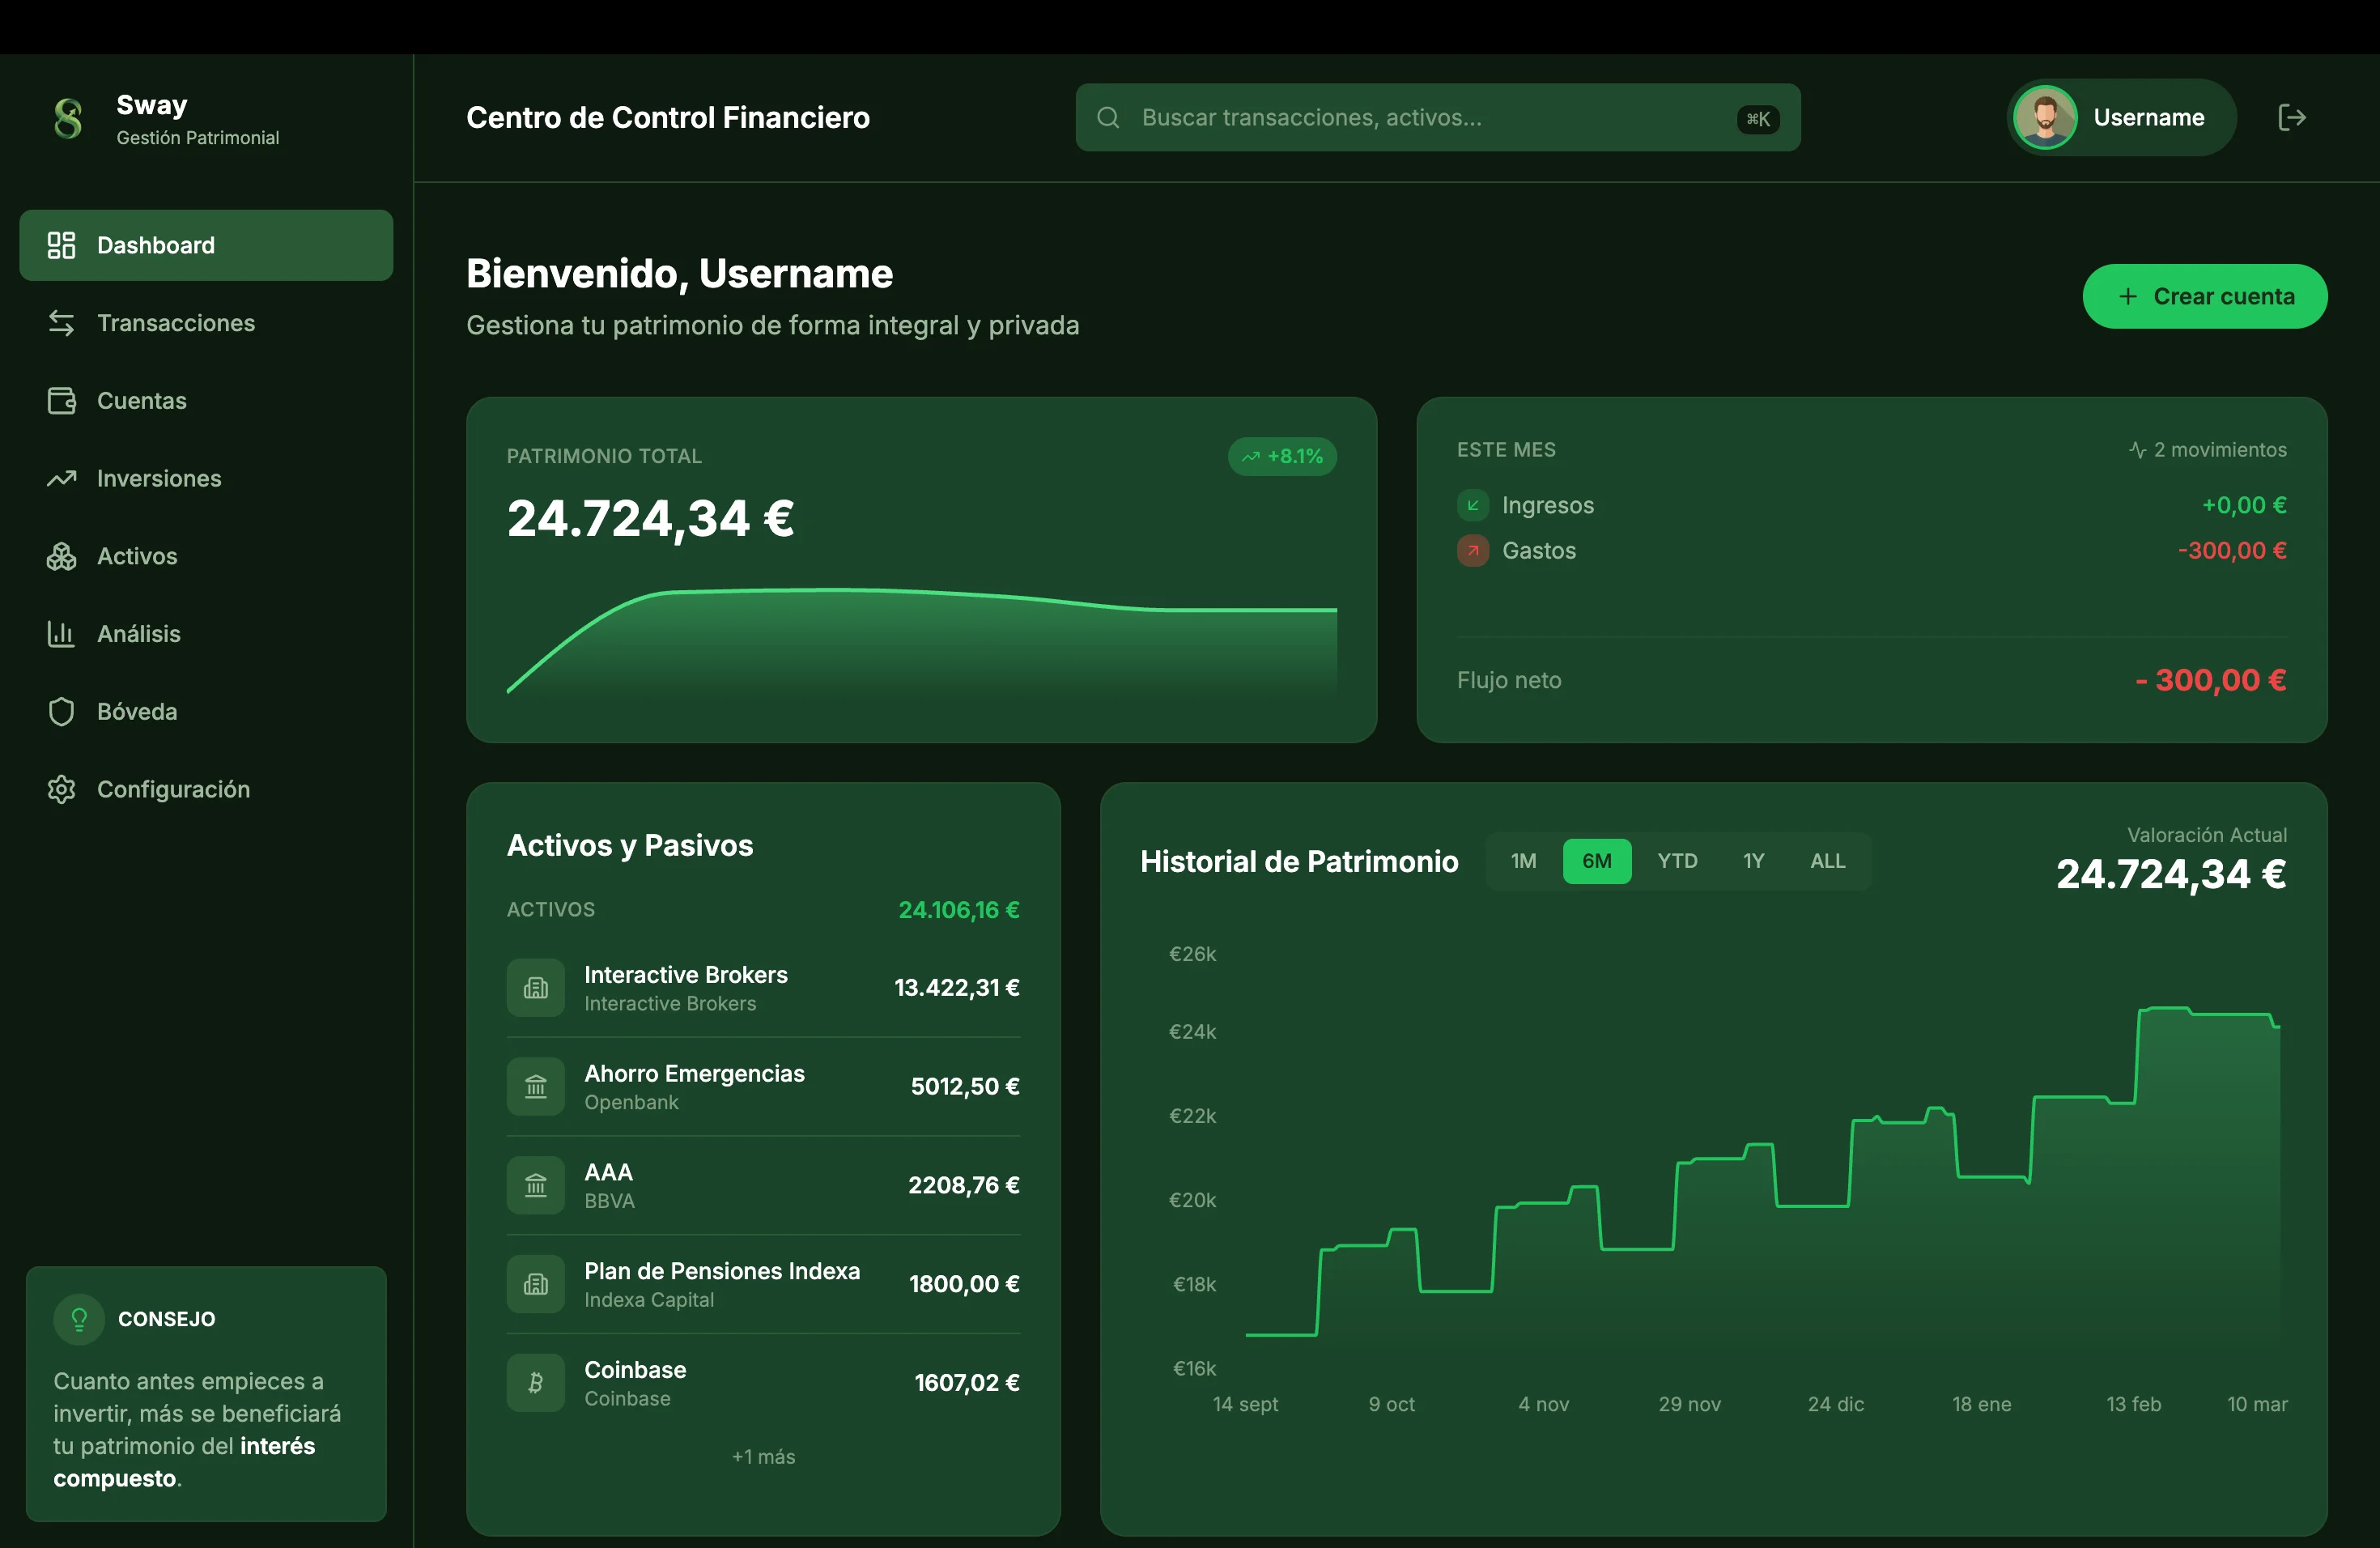Screen dimensions: 2380x1548
Task: Switch chart to YTD range
Action: click(x=1677, y=861)
